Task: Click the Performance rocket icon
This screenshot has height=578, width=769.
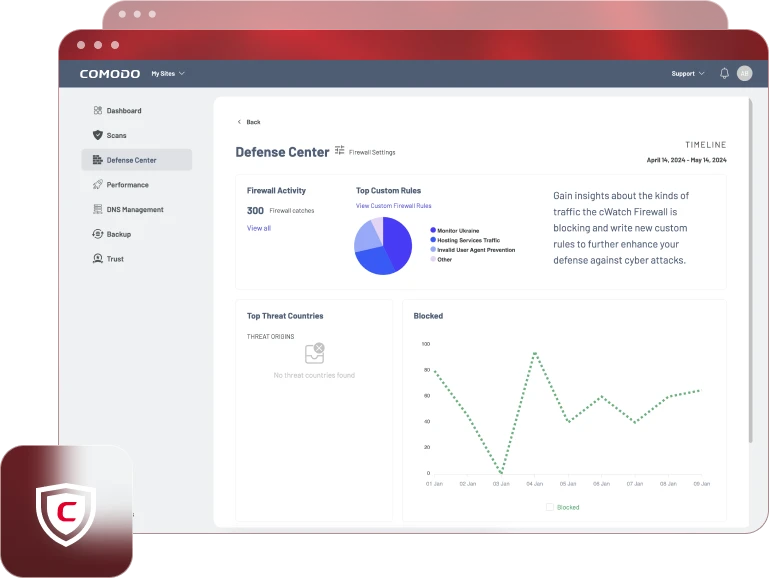Action: tap(97, 185)
